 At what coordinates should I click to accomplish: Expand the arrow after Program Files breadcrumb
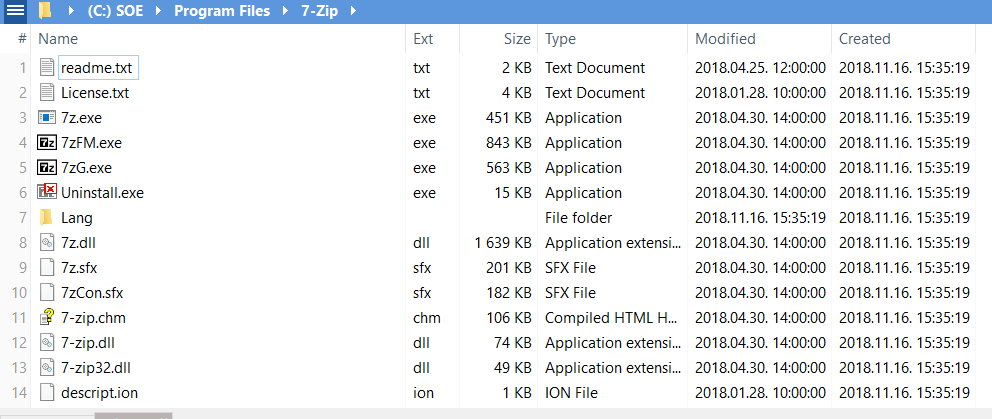285,11
